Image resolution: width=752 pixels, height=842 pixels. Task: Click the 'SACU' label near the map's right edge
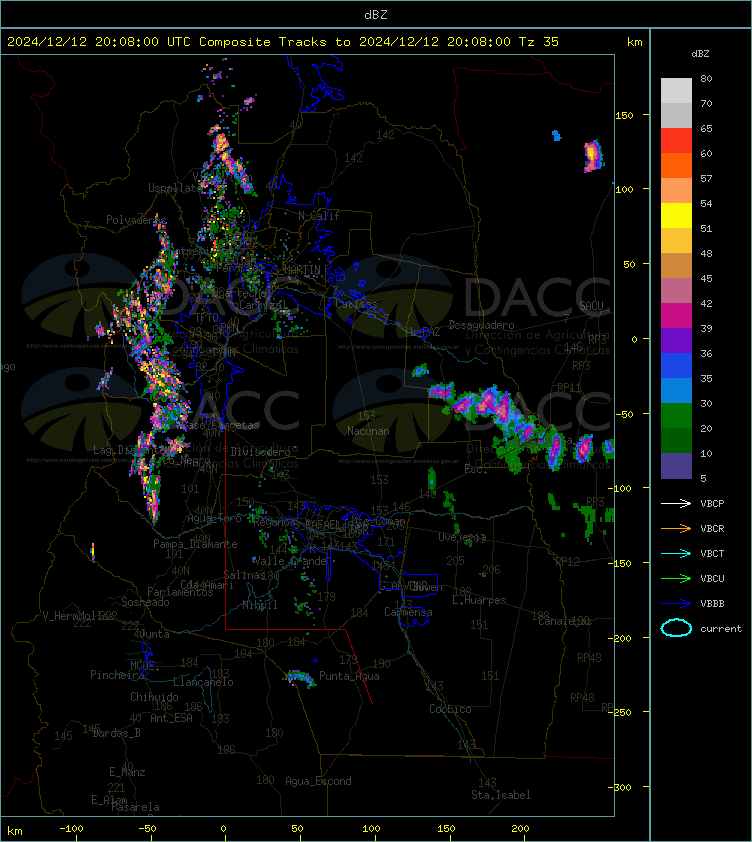591,306
